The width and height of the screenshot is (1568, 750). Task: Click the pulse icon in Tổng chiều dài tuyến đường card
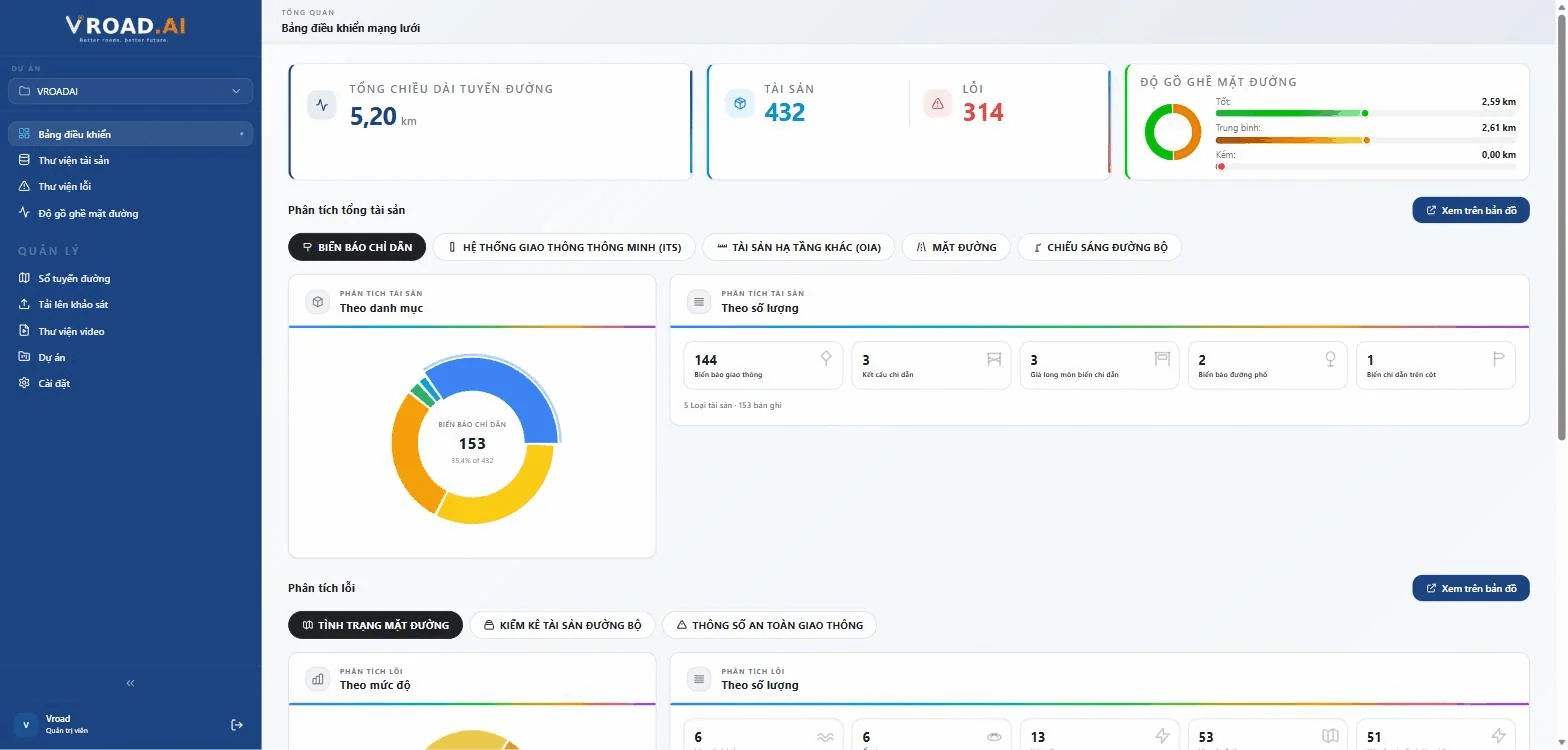321,105
